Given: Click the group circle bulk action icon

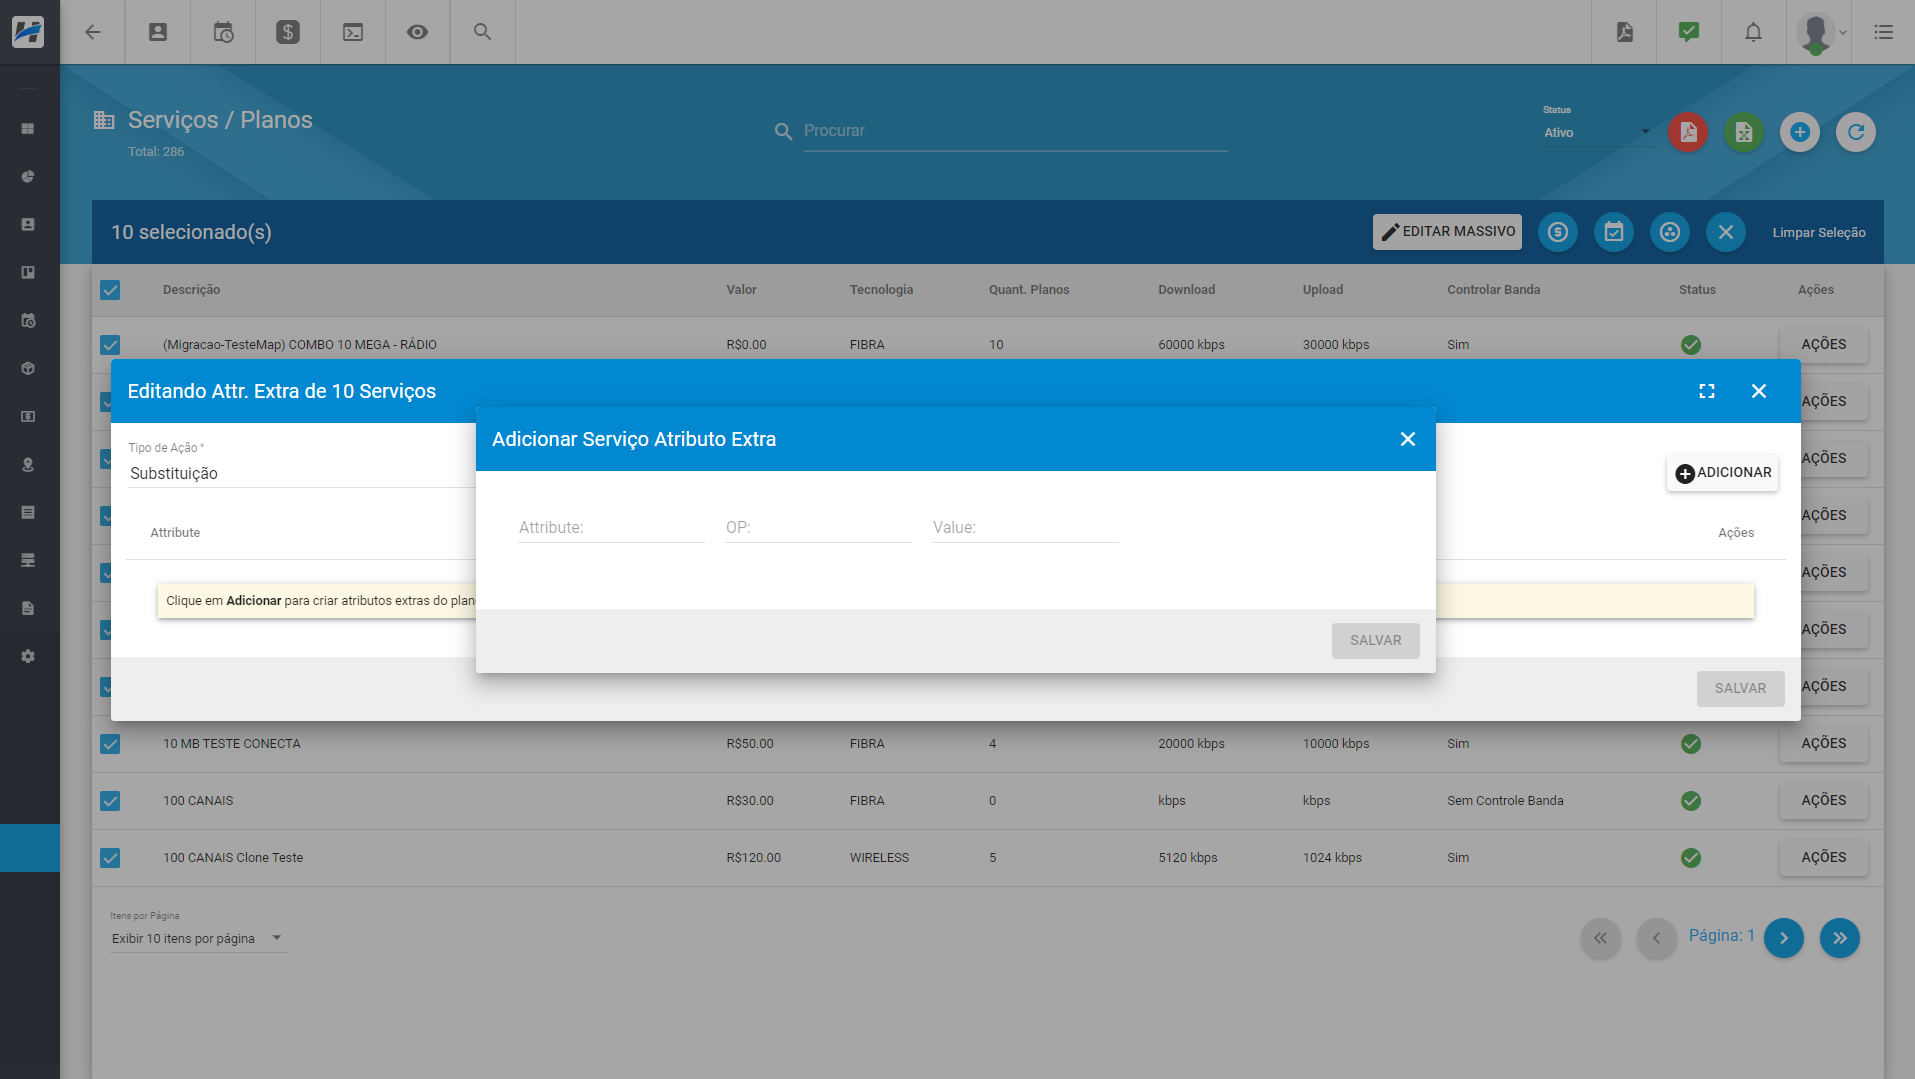Looking at the screenshot, I should [x=1670, y=232].
